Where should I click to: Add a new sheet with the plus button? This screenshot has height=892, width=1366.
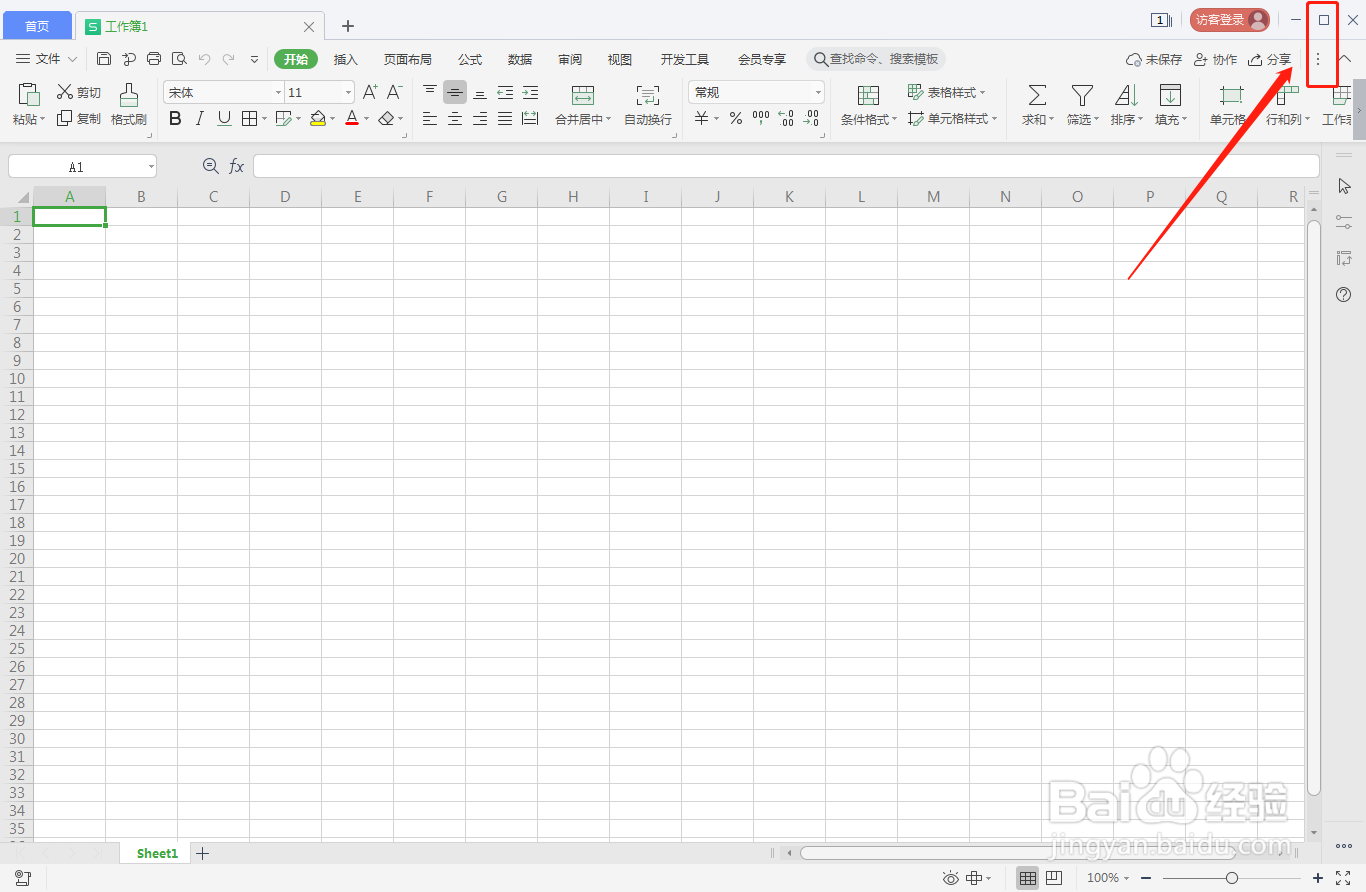tap(202, 853)
